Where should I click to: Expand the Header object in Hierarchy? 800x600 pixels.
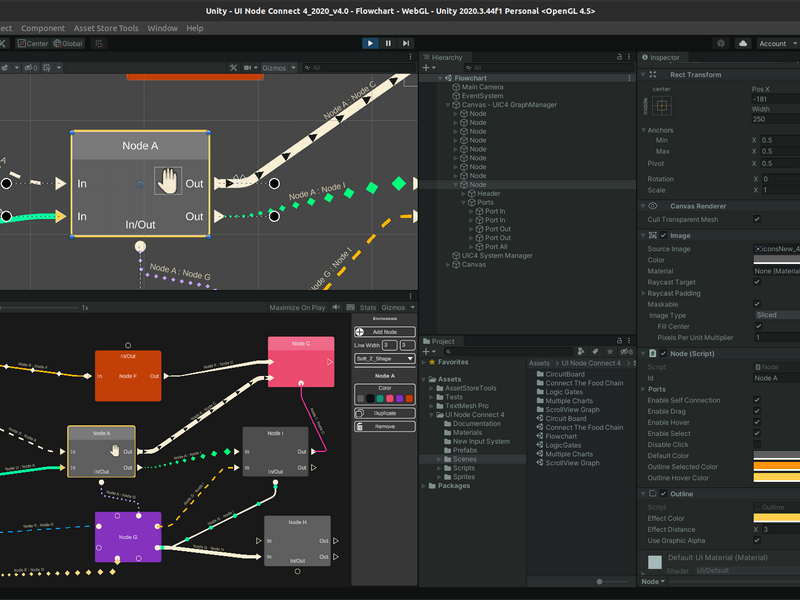pos(464,194)
